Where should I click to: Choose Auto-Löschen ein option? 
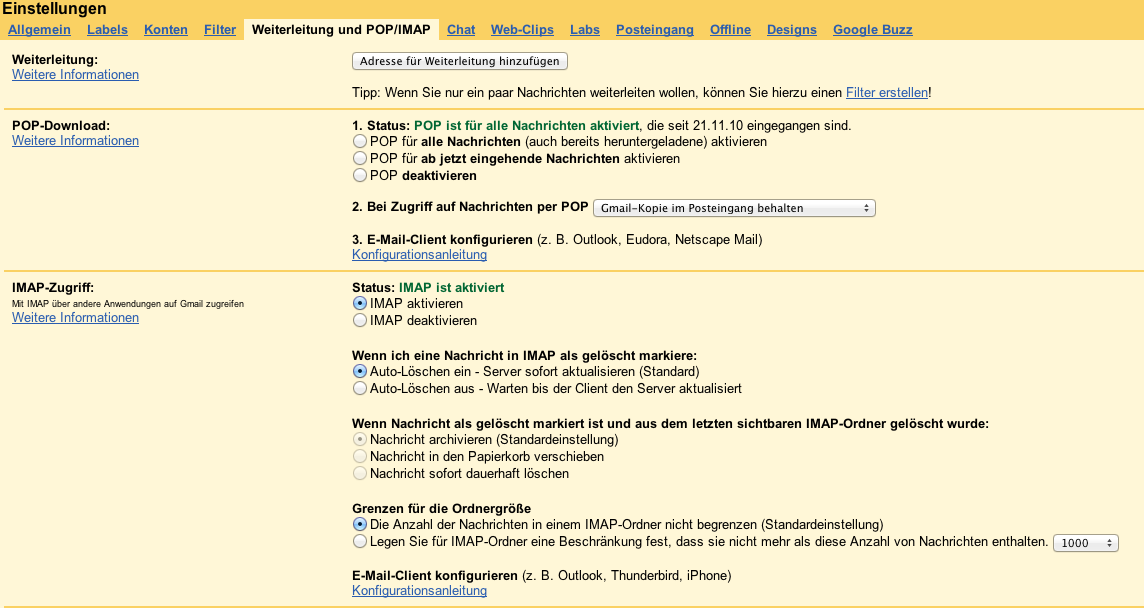pos(360,372)
